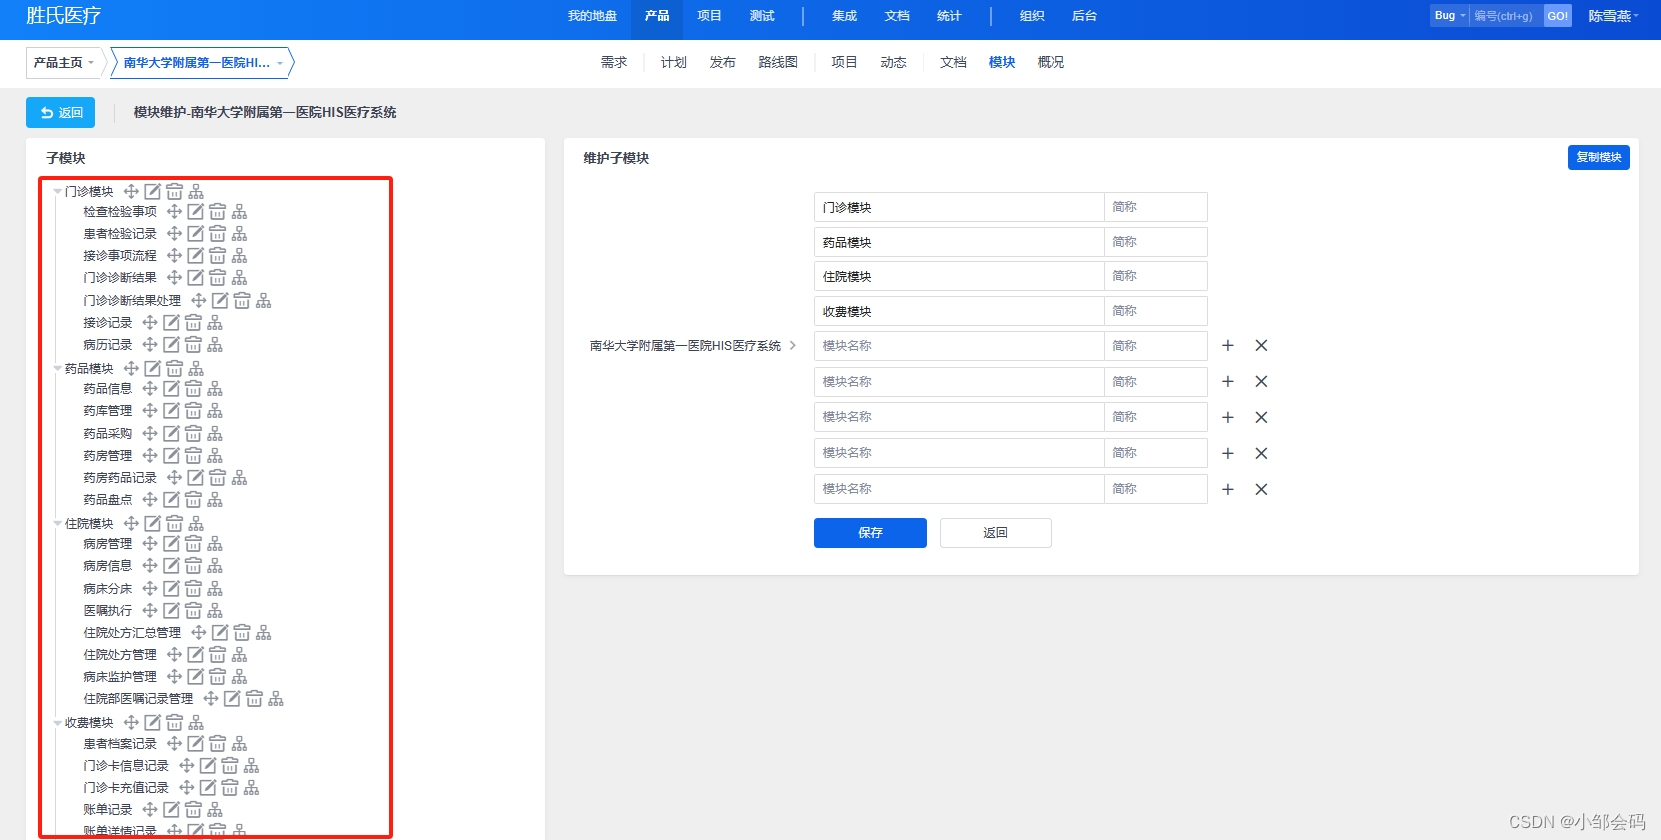This screenshot has height=840, width=1661.
Task: Edit the 住院处方汇总管理 module
Action: [x=220, y=633]
